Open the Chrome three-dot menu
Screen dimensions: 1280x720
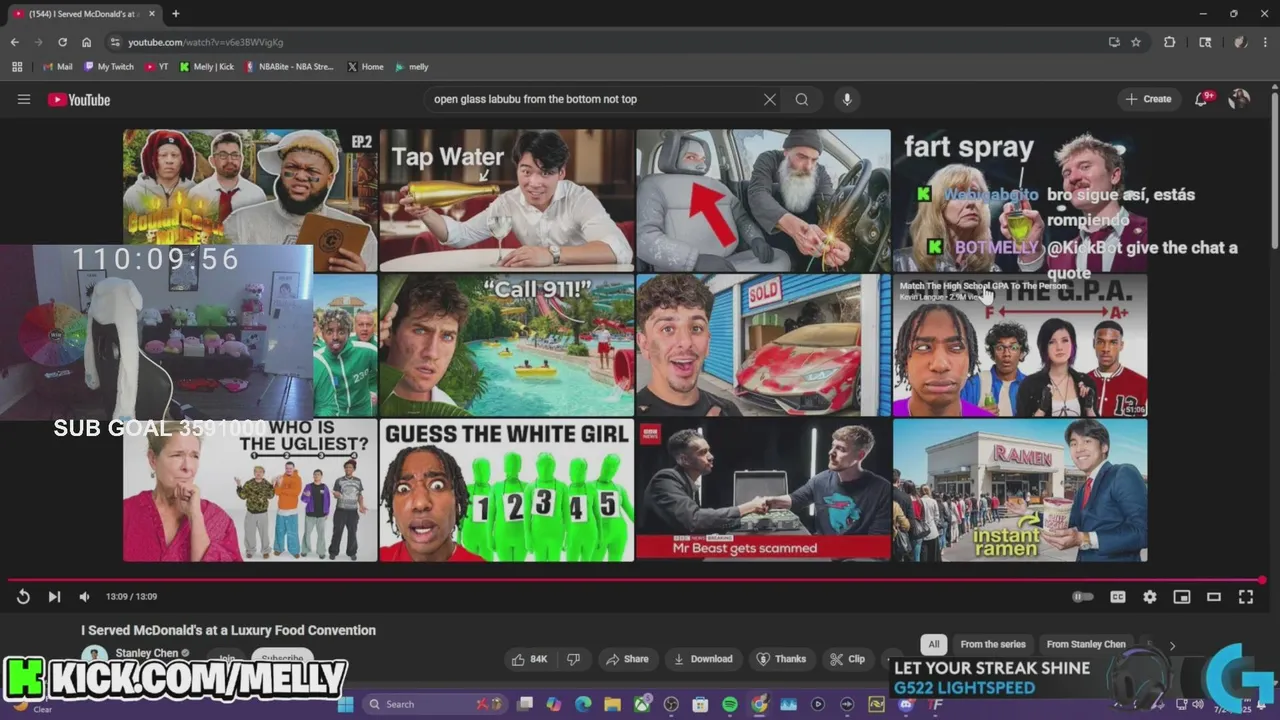click(x=1264, y=42)
